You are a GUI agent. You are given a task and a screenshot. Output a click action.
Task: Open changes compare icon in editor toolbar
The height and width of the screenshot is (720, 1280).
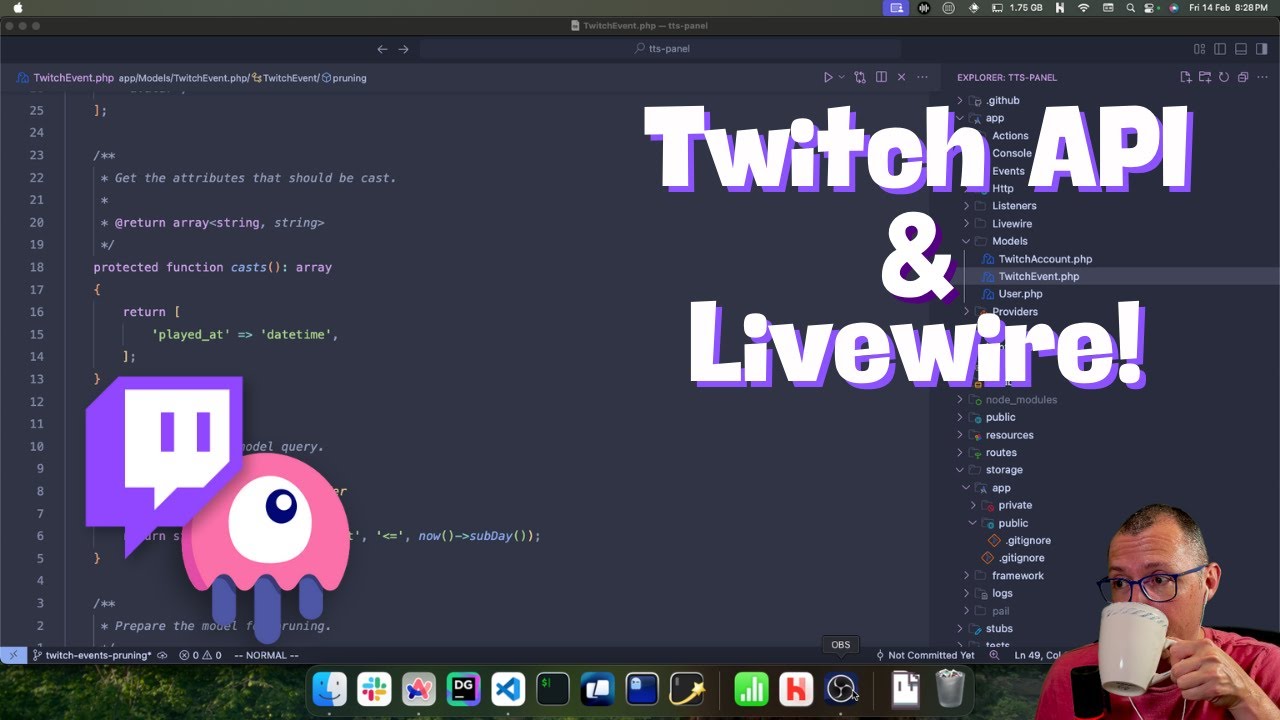[860, 77]
